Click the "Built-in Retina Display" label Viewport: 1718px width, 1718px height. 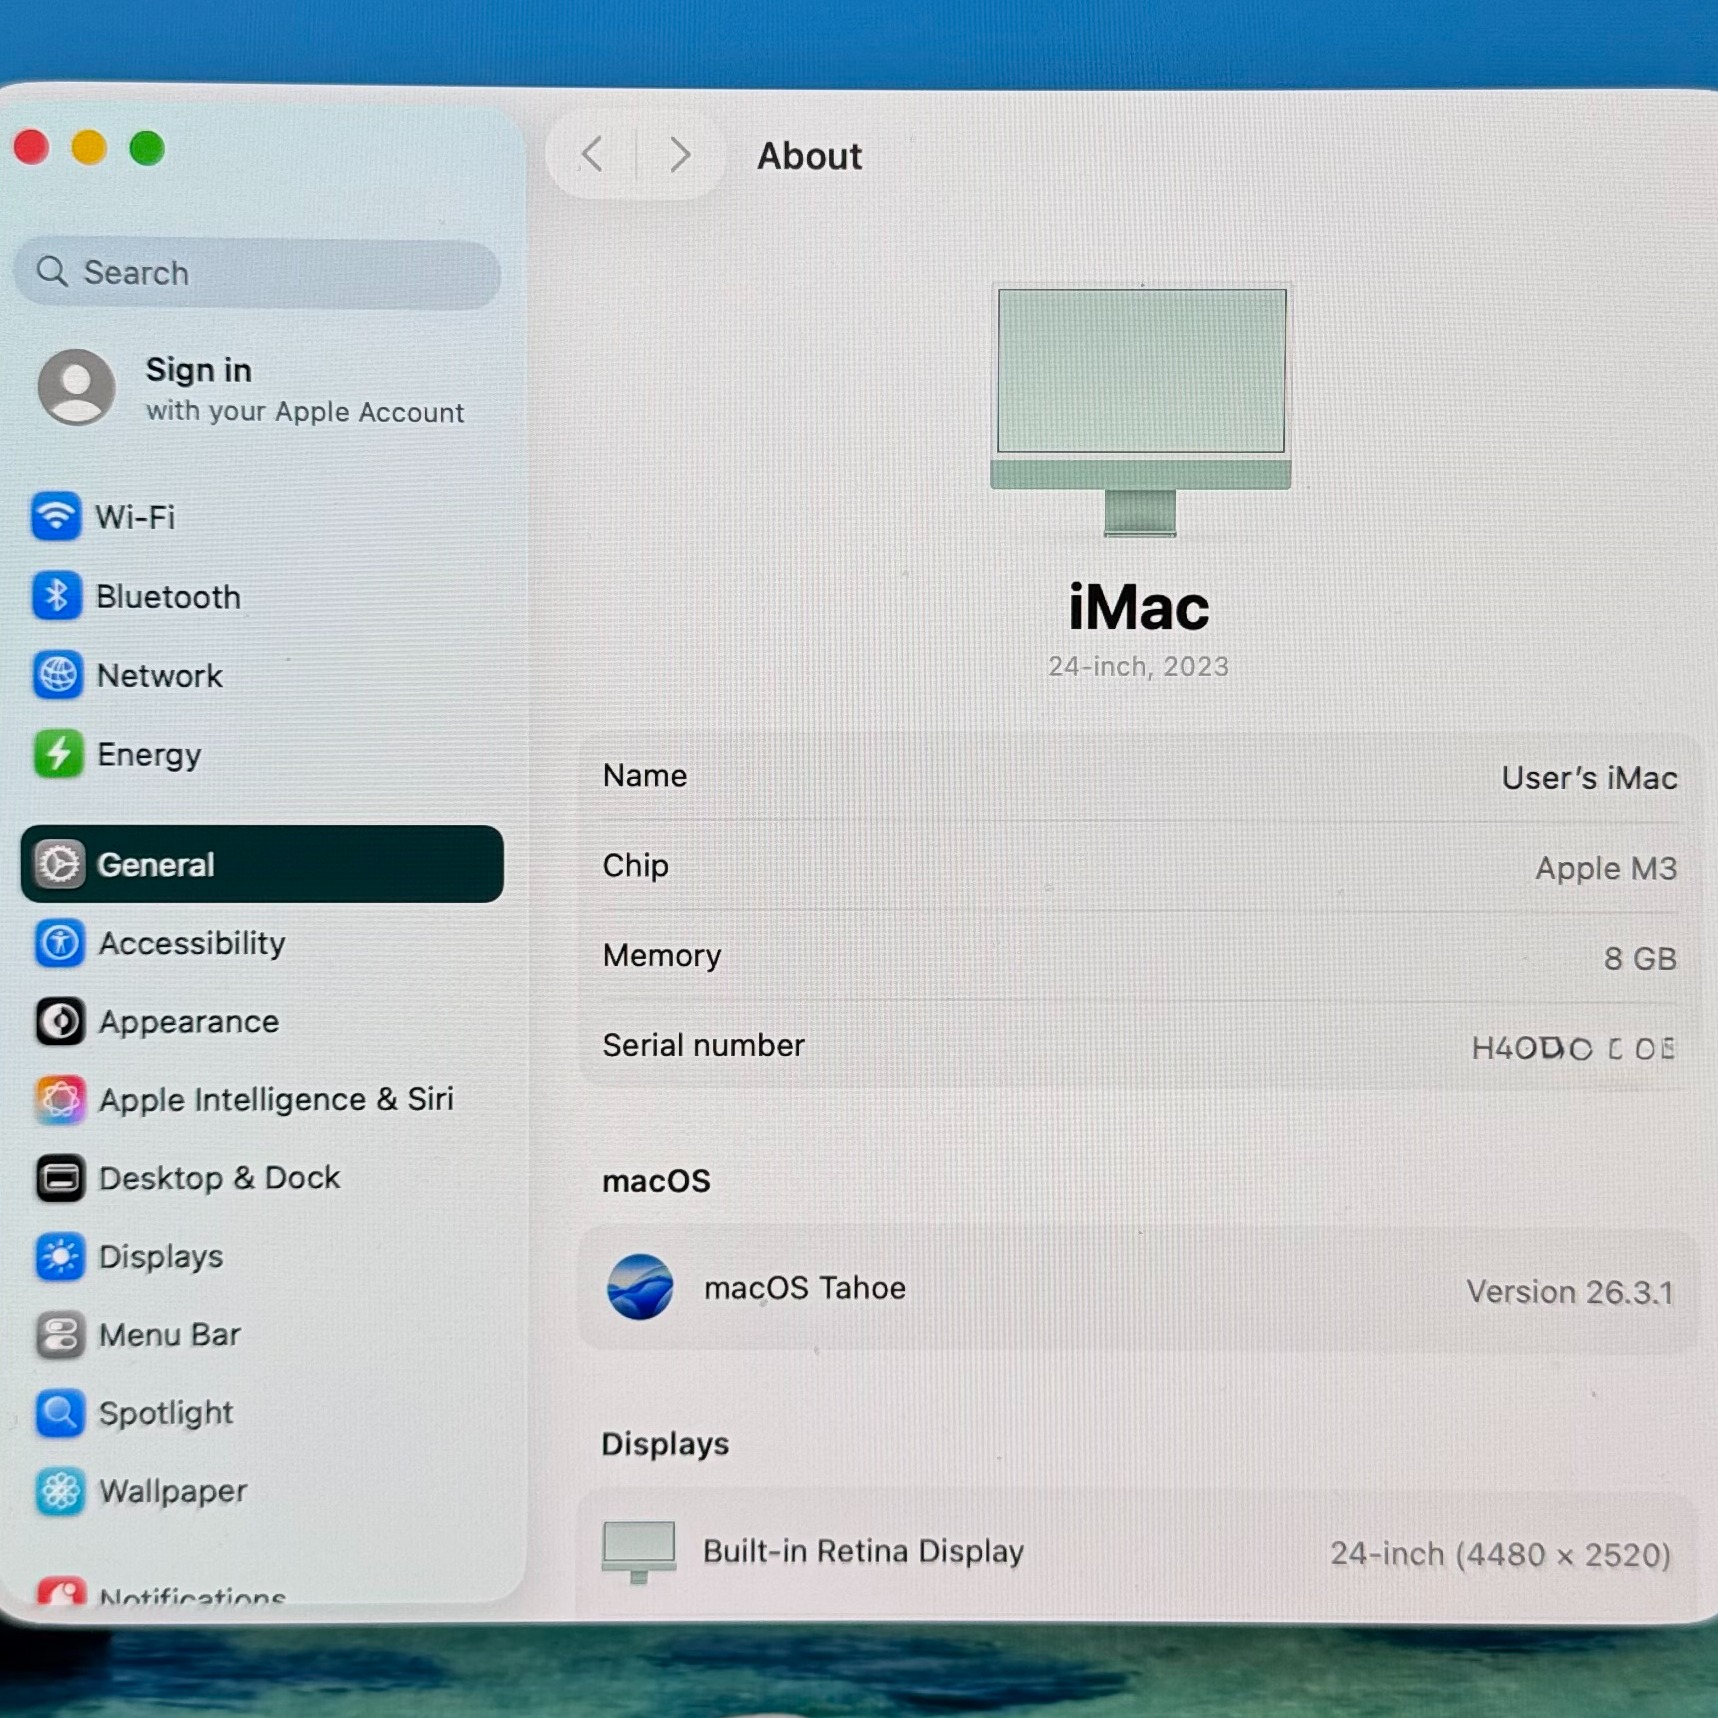[x=863, y=1551]
